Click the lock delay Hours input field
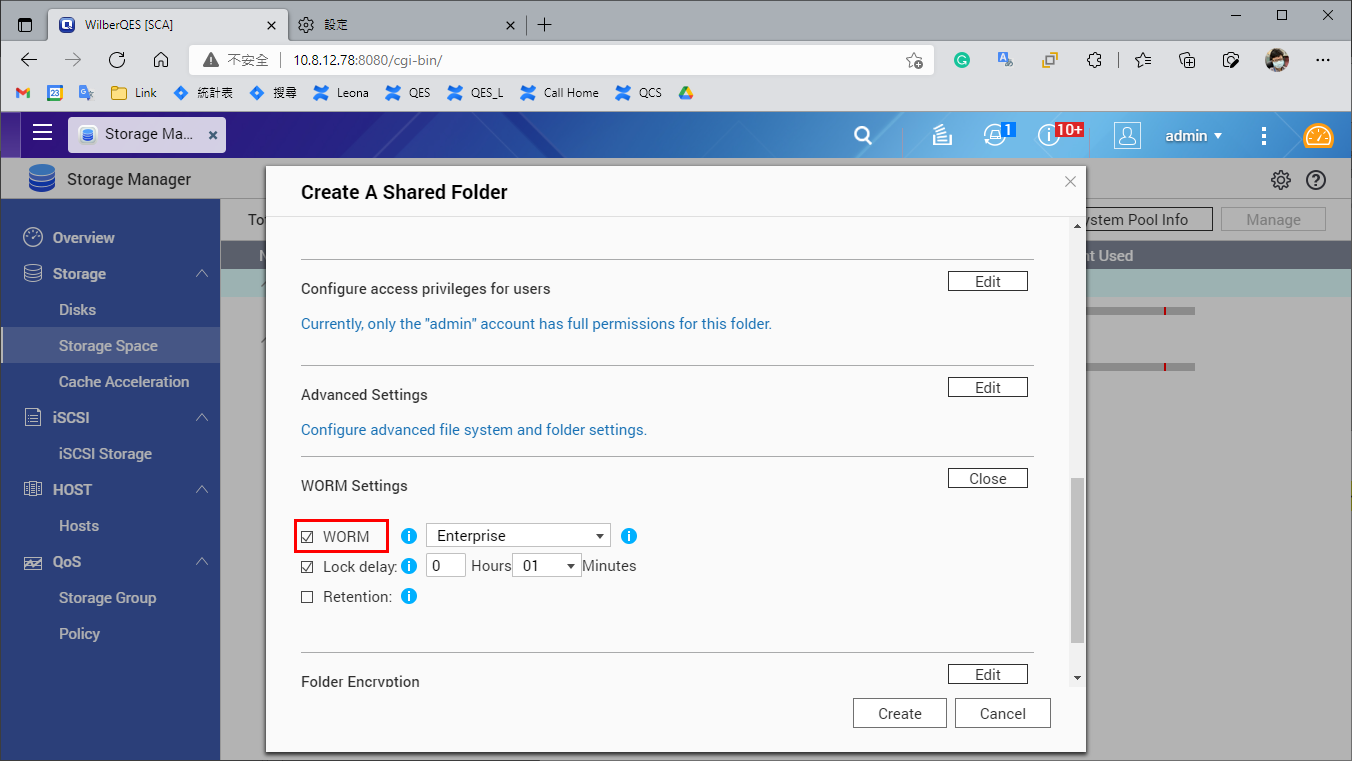This screenshot has width=1352, height=761. (445, 566)
